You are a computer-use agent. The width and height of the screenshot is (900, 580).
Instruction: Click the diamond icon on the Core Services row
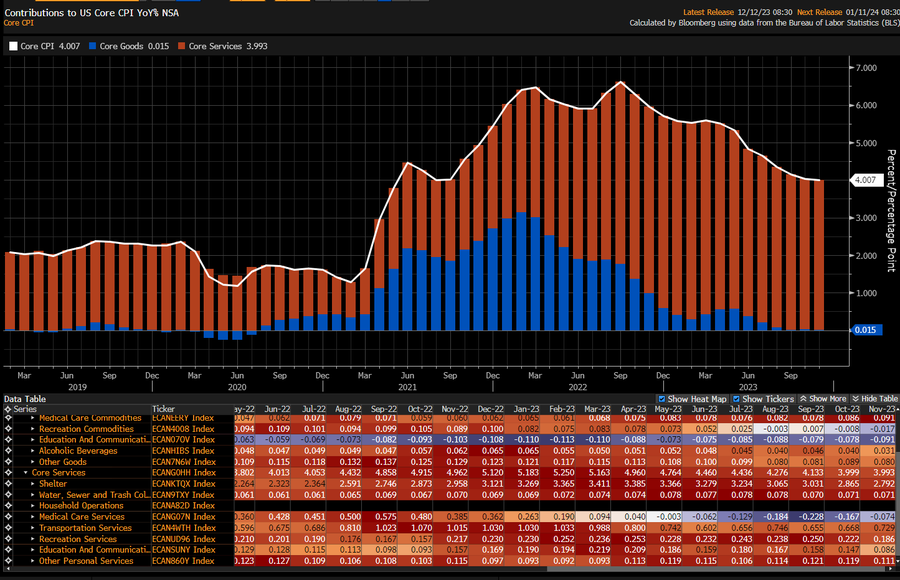[x=8, y=472]
